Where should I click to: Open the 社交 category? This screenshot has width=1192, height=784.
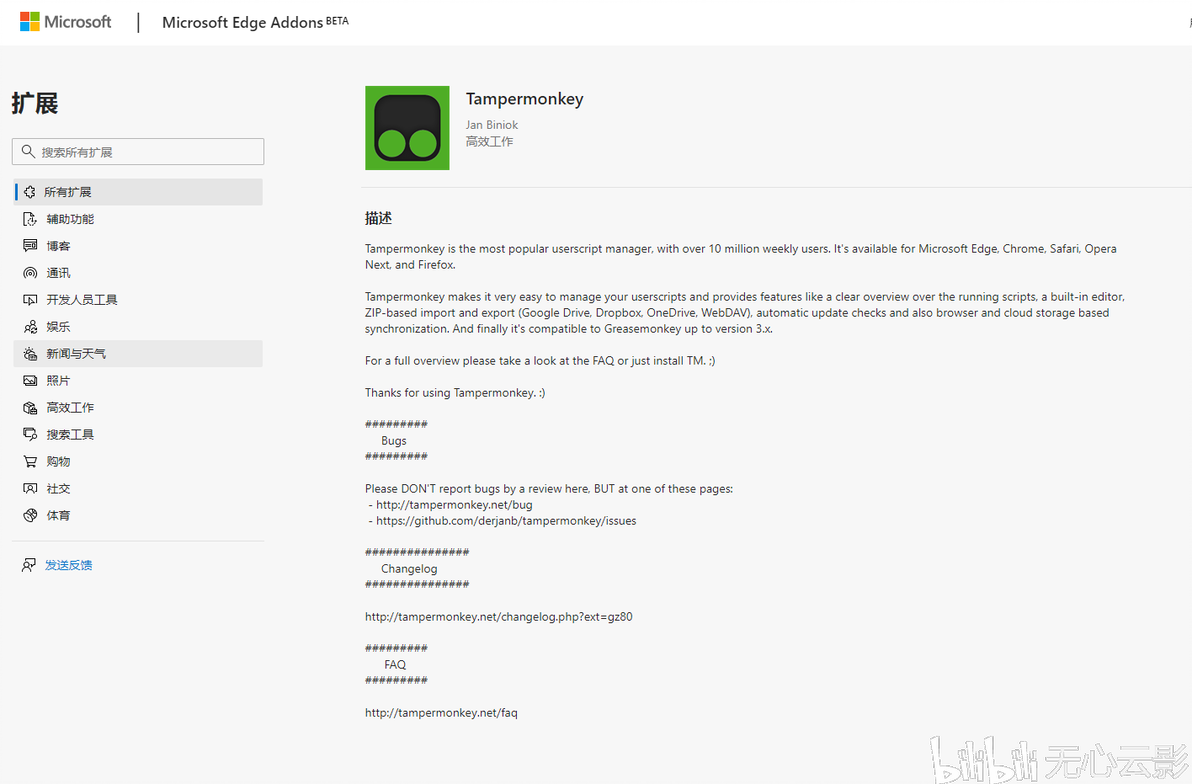(138, 488)
